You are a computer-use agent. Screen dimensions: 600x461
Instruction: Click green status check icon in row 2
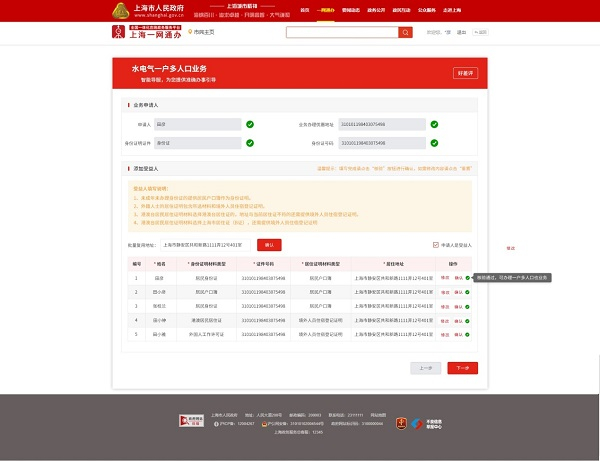tap(468, 292)
